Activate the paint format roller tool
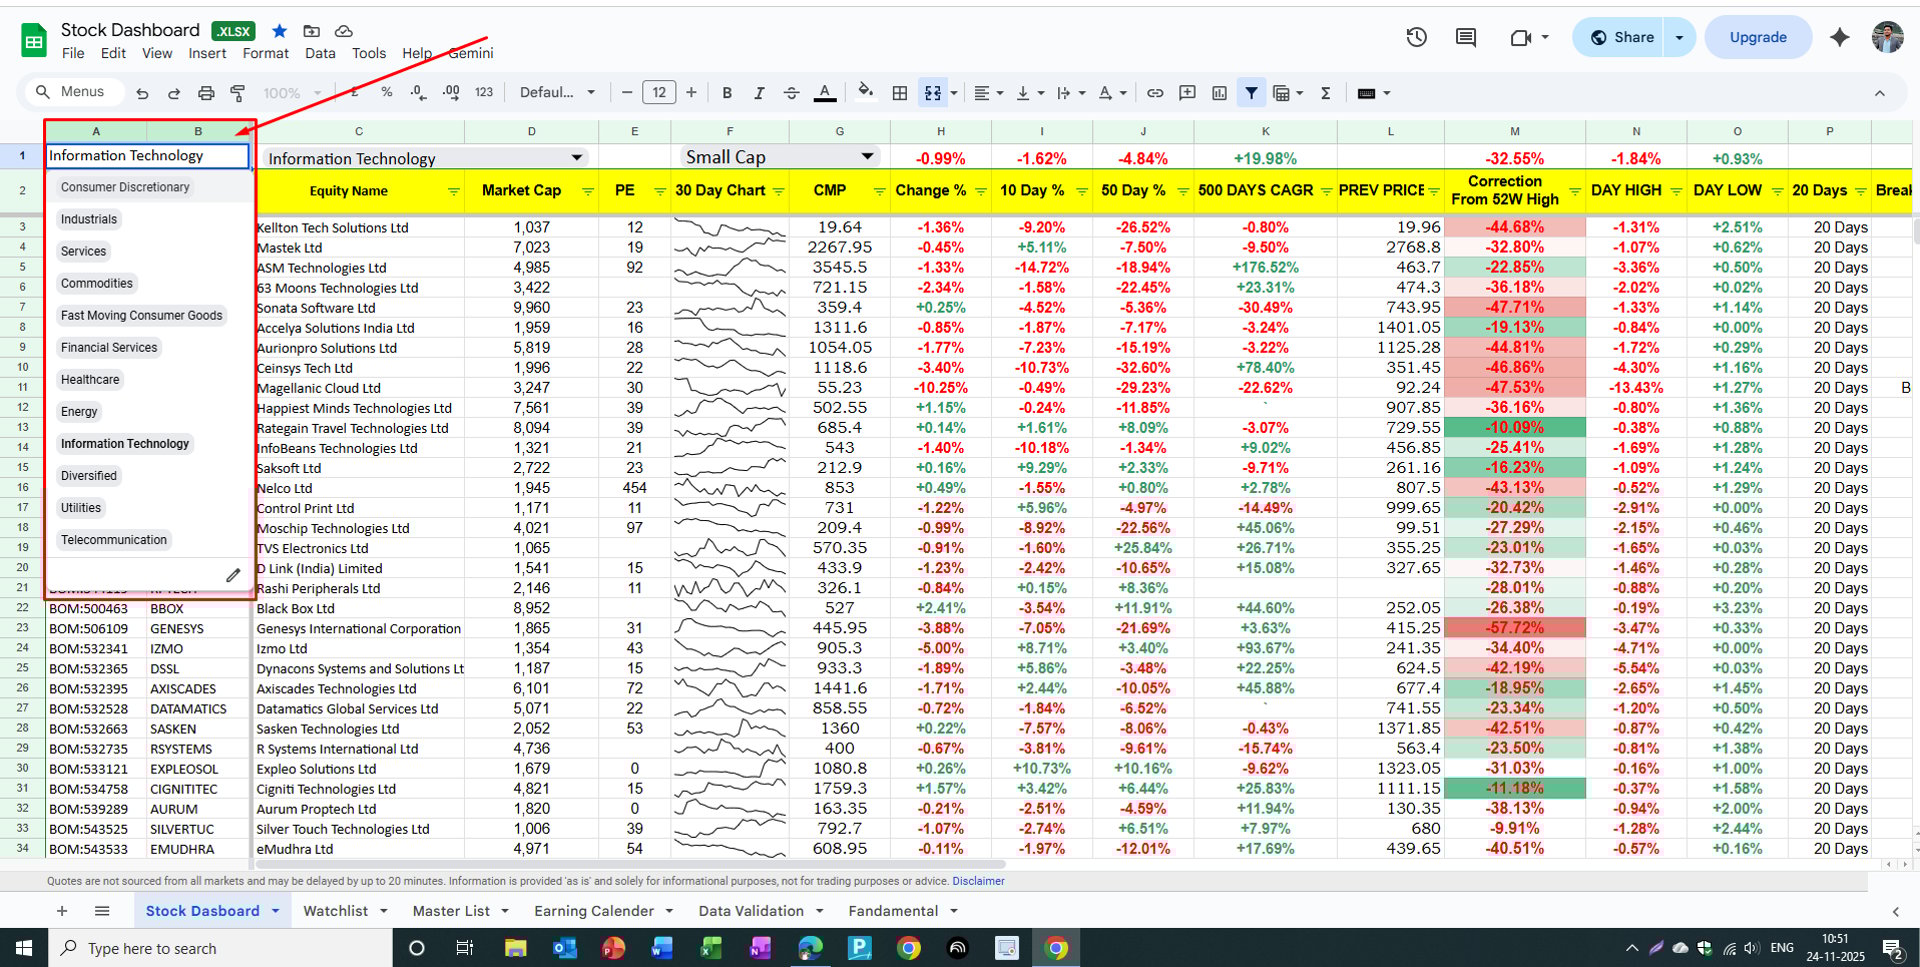Viewport: 1920px width, 967px height. click(238, 93)
